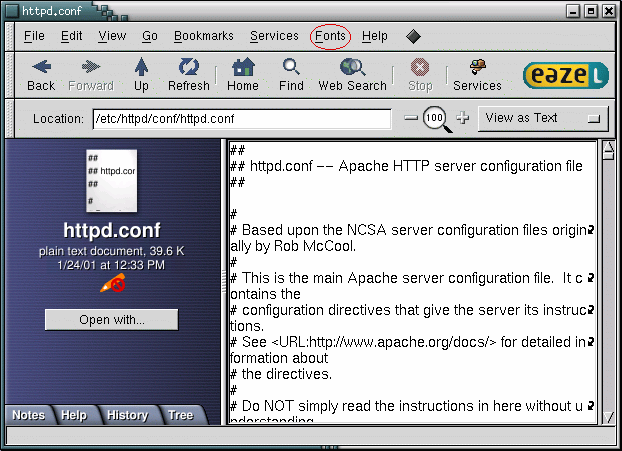
Task: Open the title bar window menu icon
Action: coord(12,11)
